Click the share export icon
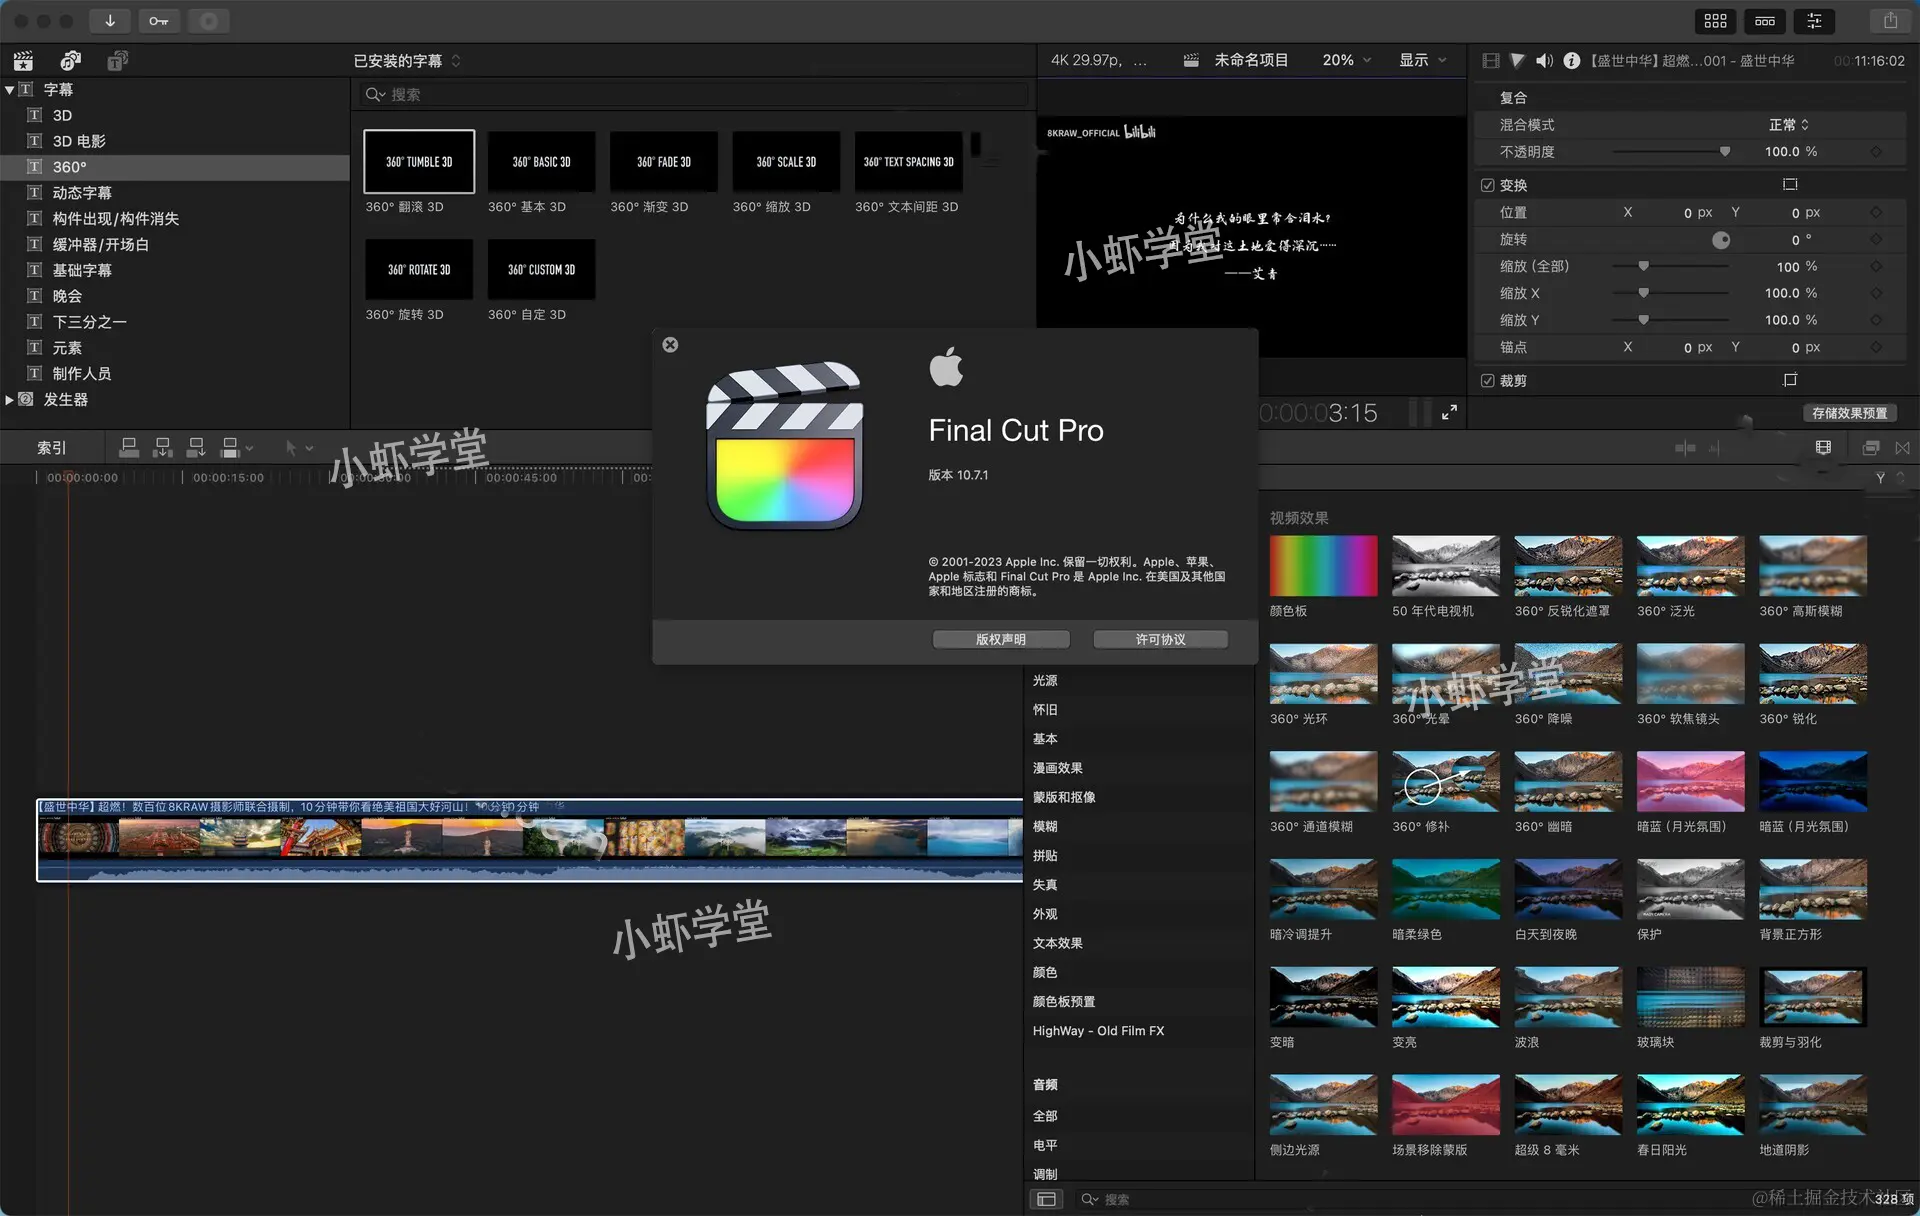Image resolution: width=1920 pixels, height=1216 pixels. [1890, 21]
